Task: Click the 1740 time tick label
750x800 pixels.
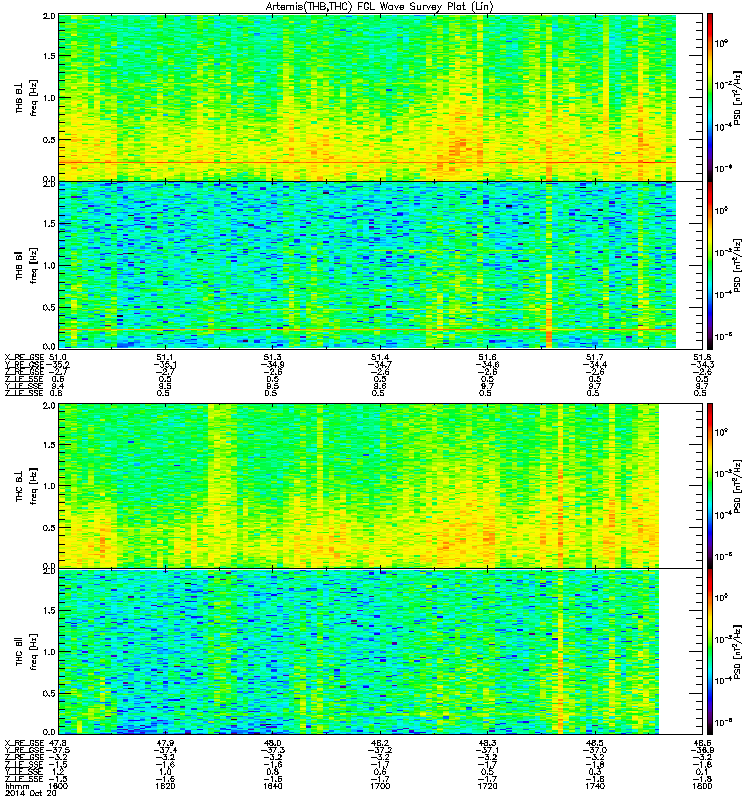Action: tap(595, 786)
